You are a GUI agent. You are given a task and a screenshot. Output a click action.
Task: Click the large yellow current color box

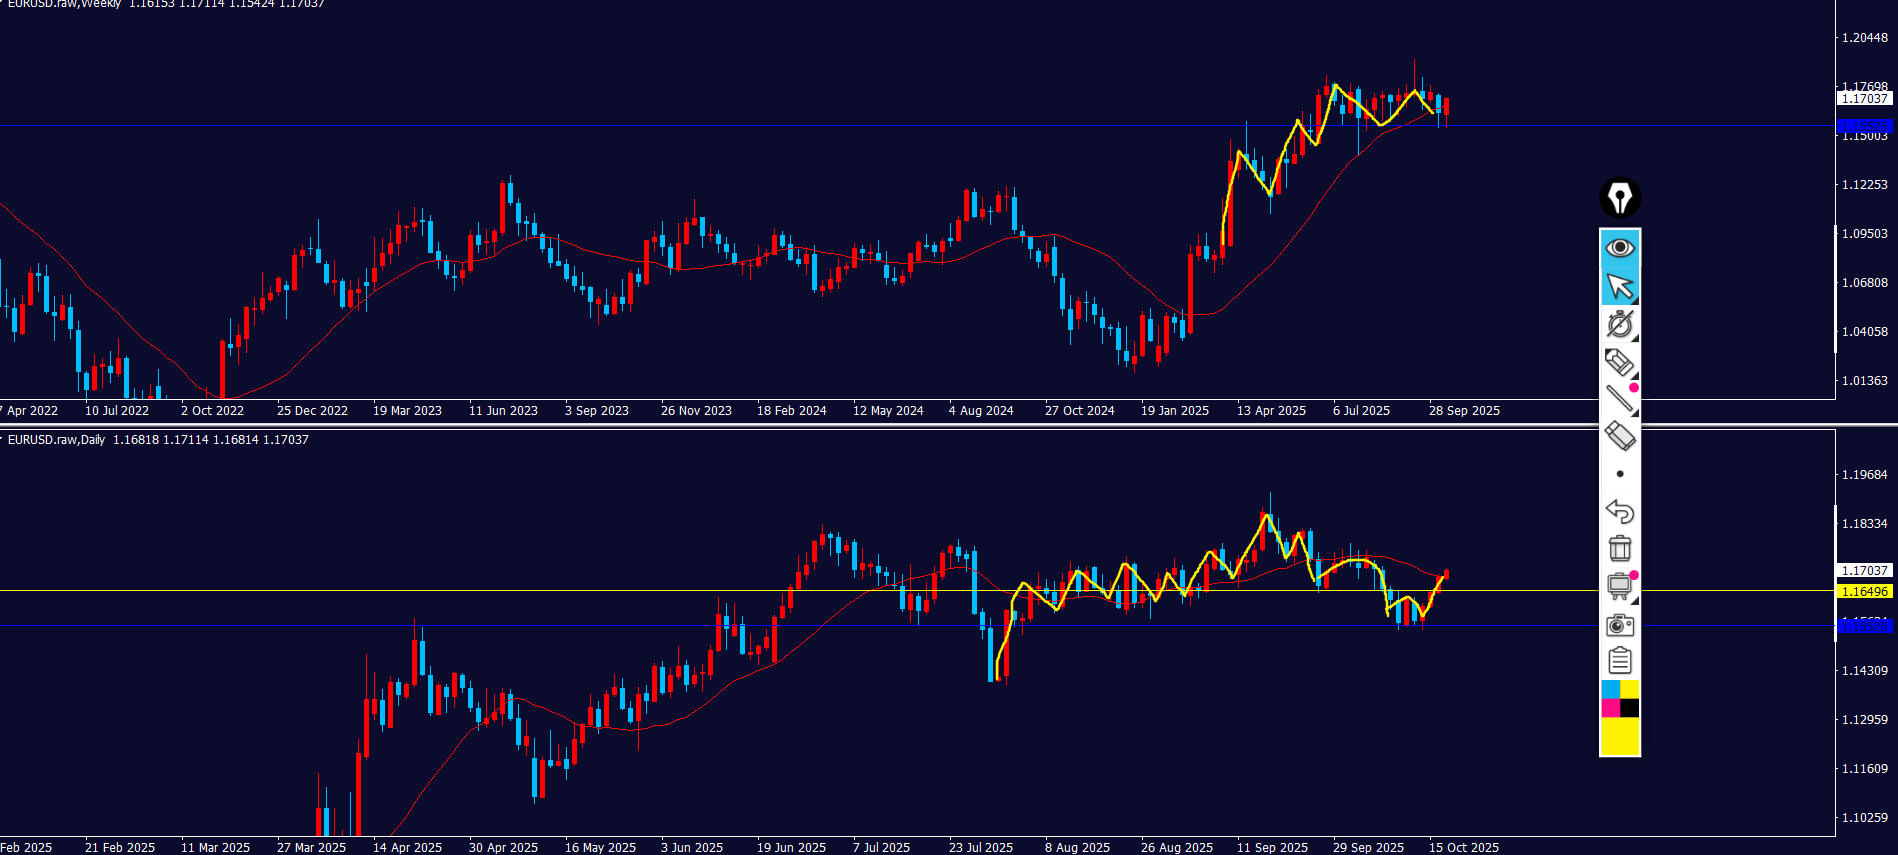1620,737
